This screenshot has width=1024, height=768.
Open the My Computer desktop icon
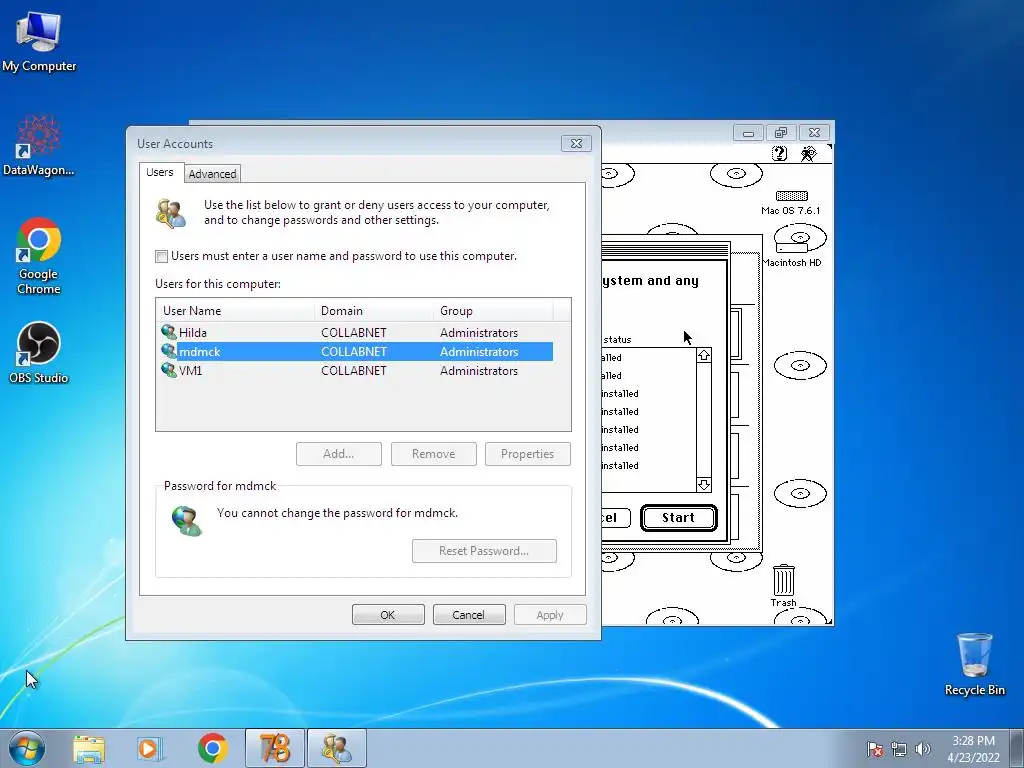point(39,42)
